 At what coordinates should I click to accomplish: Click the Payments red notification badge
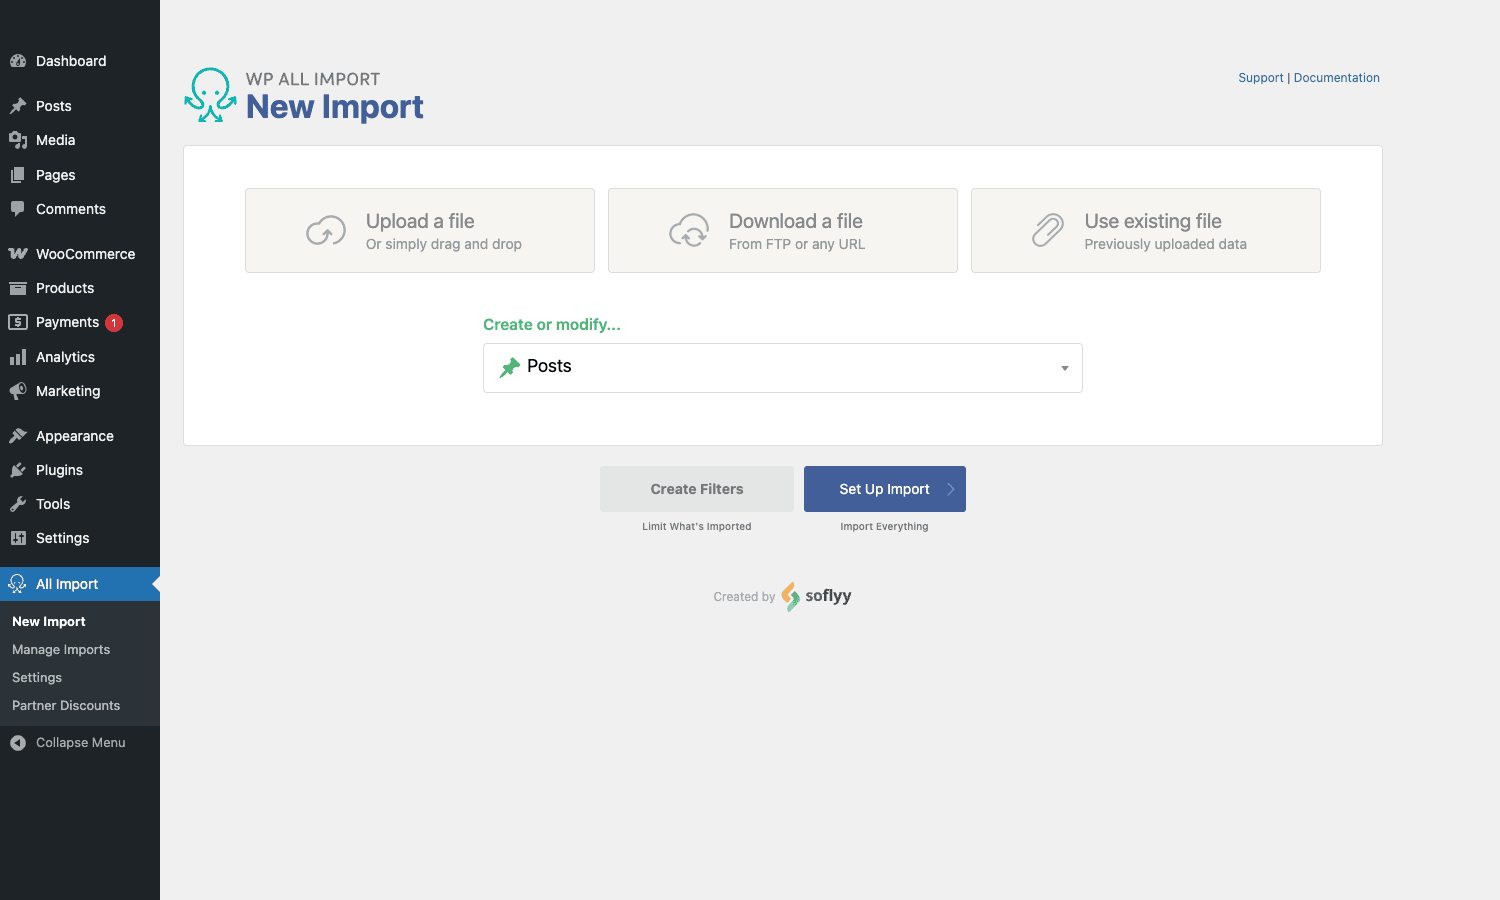(114, 322)
